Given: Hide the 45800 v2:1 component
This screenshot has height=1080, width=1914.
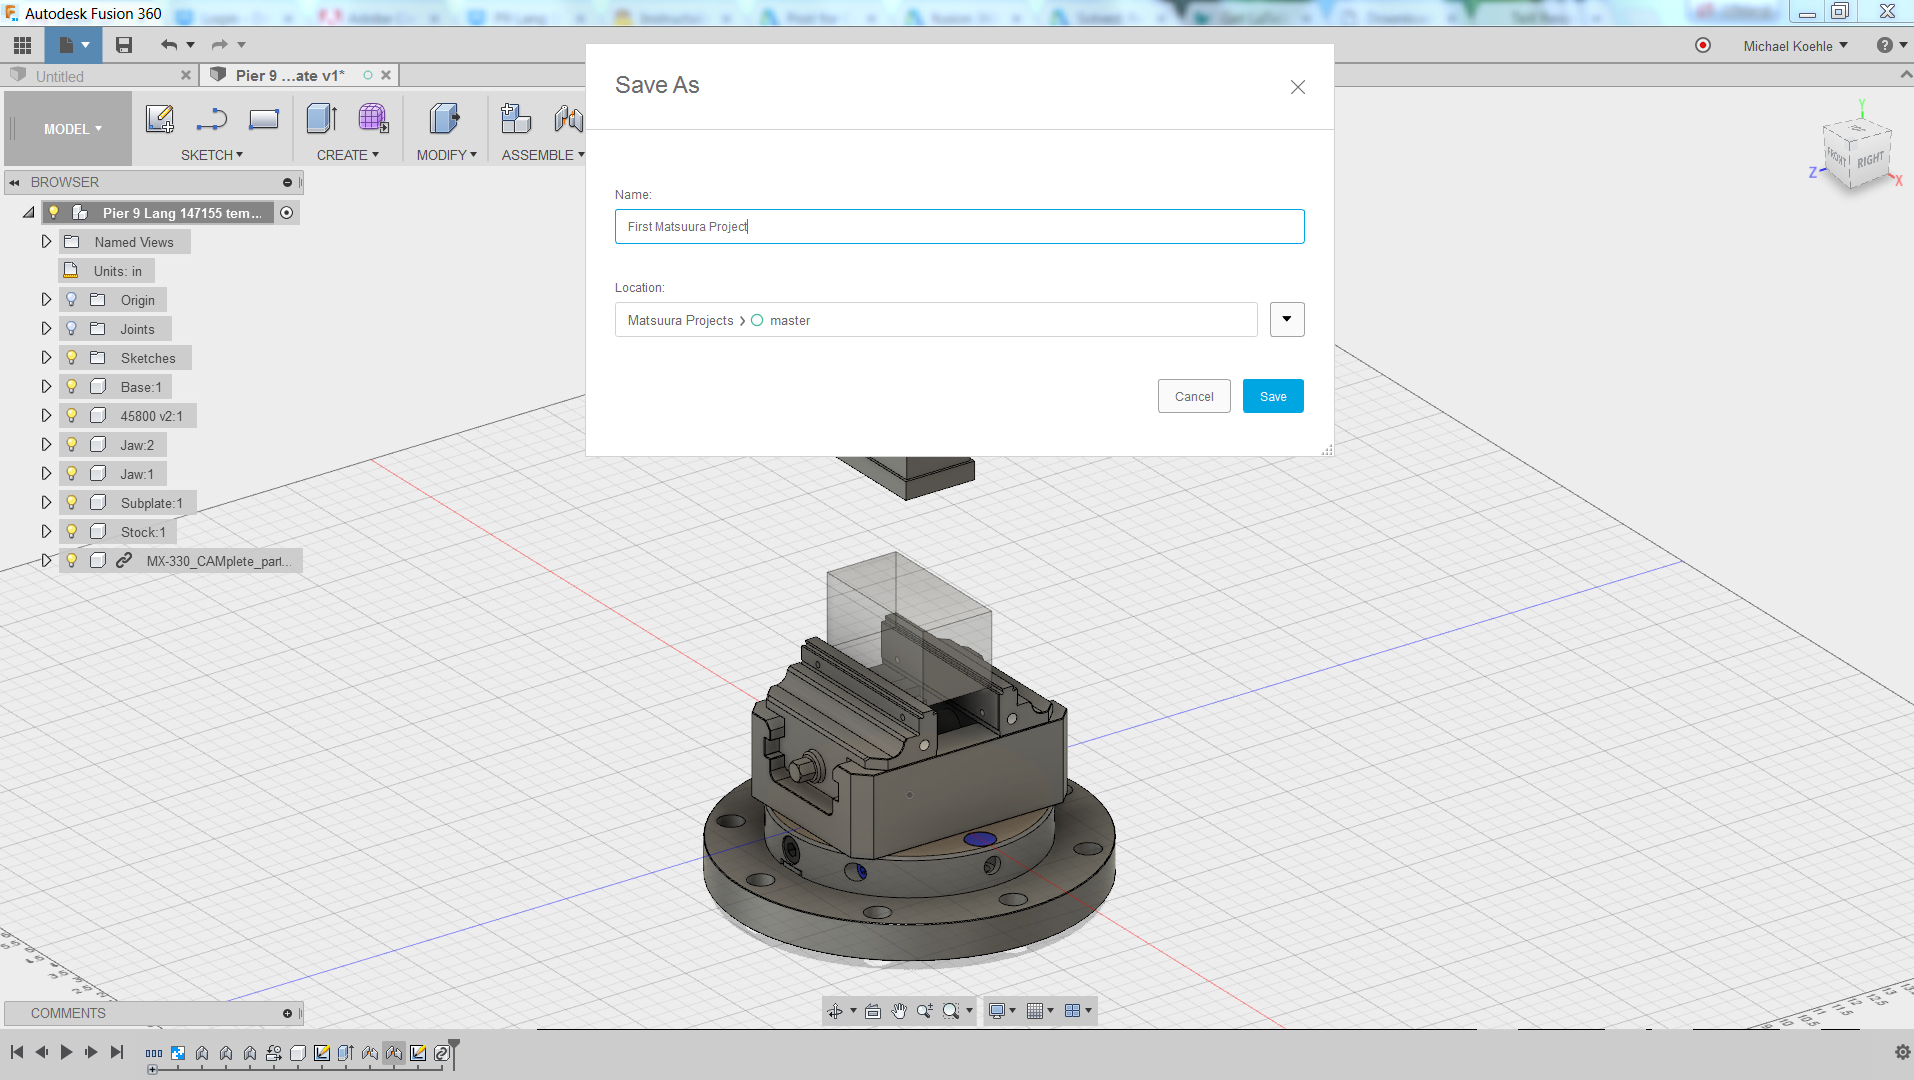Looking at the screenshot, I should (x=71, y=416).
